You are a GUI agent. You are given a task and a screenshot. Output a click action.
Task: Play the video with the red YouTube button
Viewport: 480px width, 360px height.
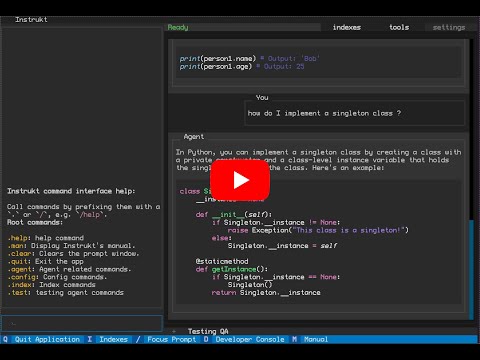[x=240, y=180]
